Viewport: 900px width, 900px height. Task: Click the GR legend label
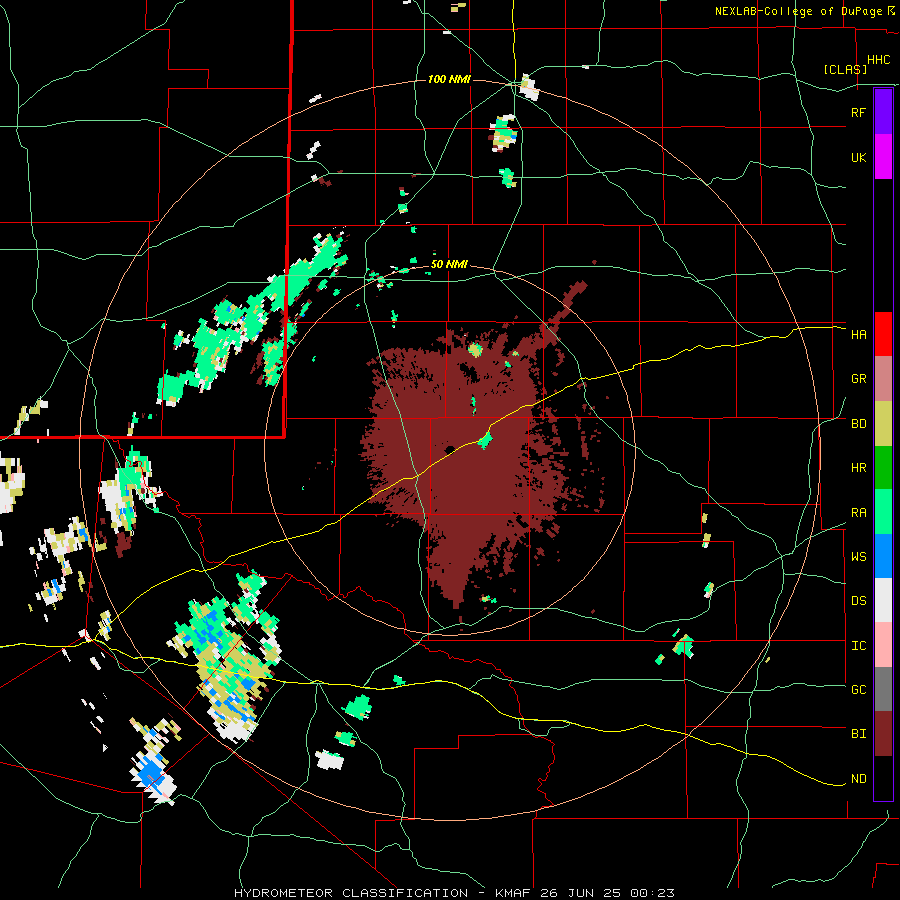[858, 379]
